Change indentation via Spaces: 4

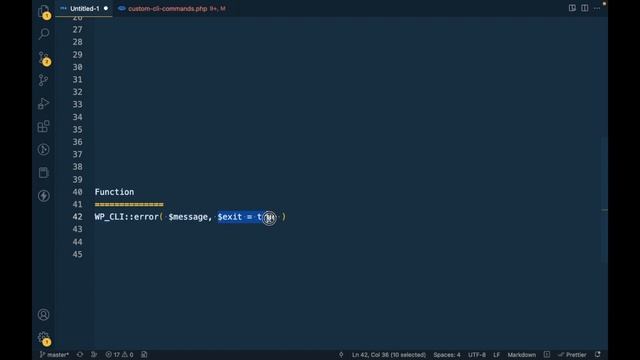[447, 355]
